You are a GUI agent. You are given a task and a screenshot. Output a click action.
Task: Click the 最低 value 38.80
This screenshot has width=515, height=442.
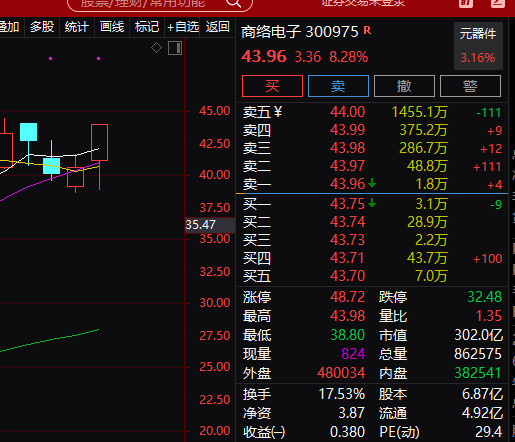click(348, 335)
